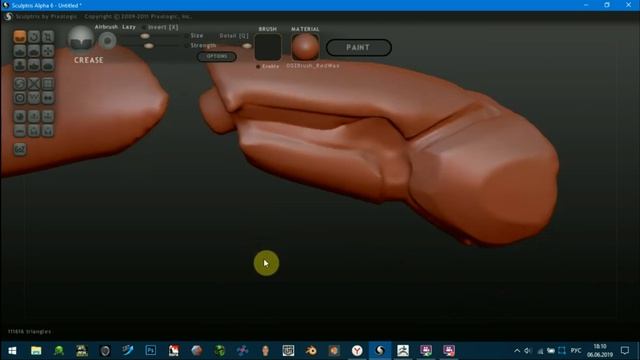Viewport: 640px width, 360px height.
Task: Open File Explorer from taskbar
Action: pos(36,351)
